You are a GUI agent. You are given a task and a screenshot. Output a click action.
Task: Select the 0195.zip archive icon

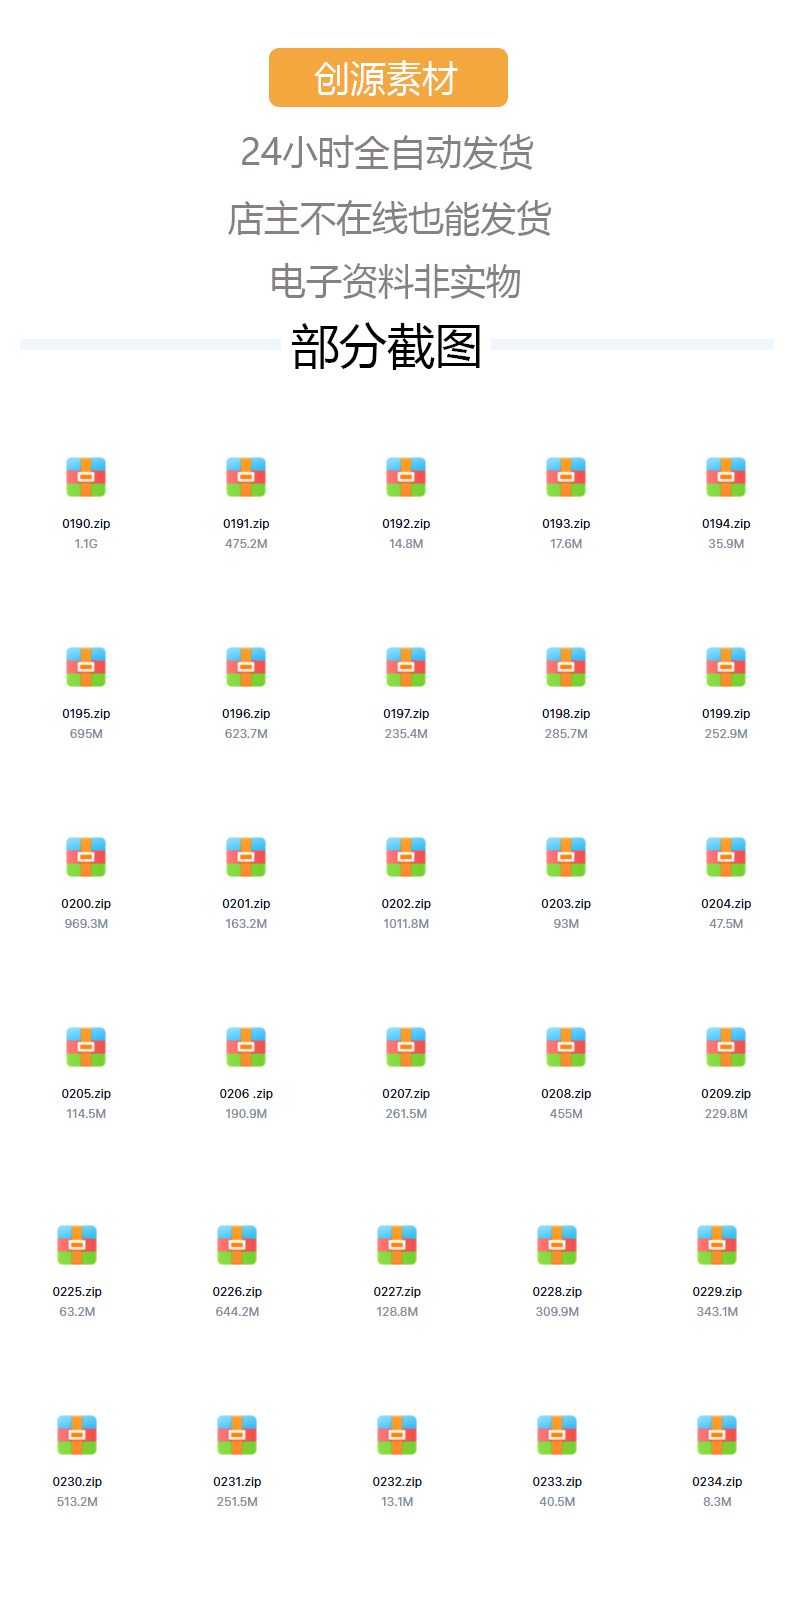[x=86, y=667]
